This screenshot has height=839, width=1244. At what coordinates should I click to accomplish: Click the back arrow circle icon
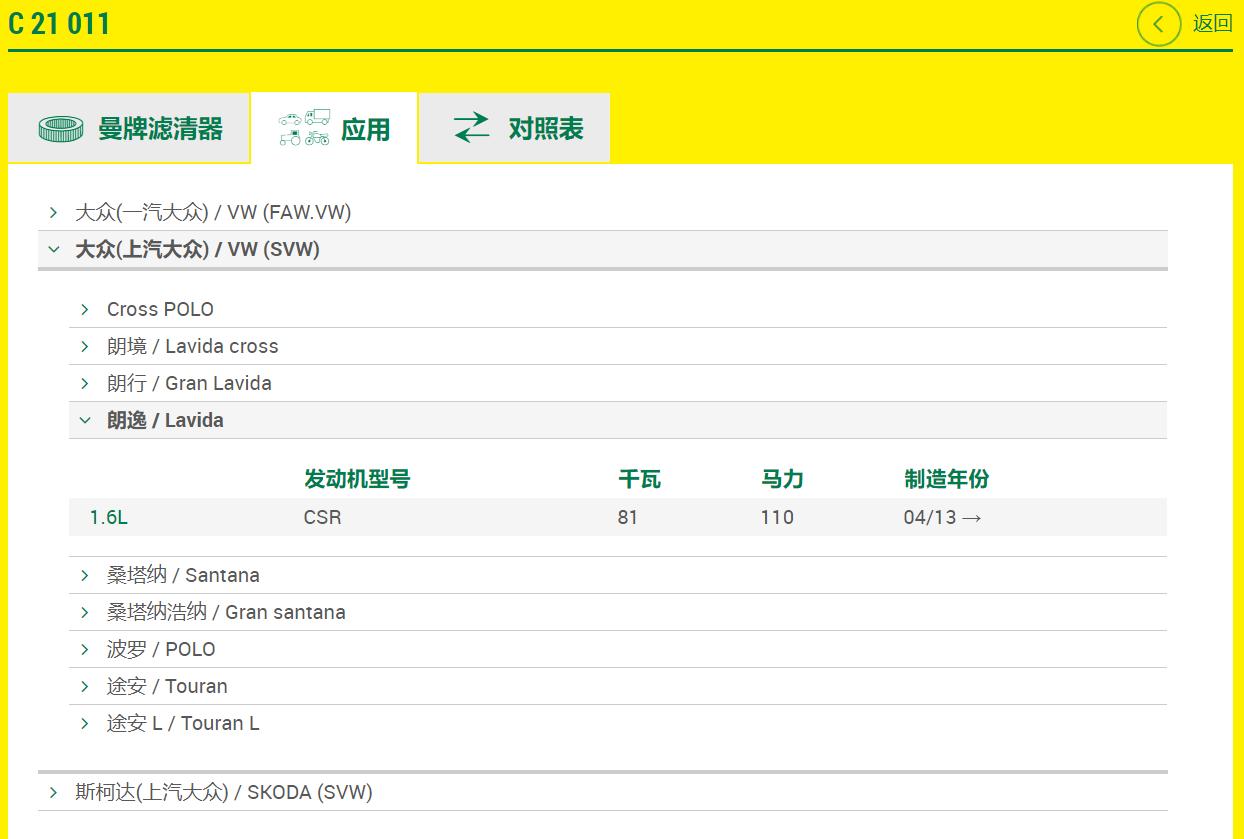pos(1158,24)
